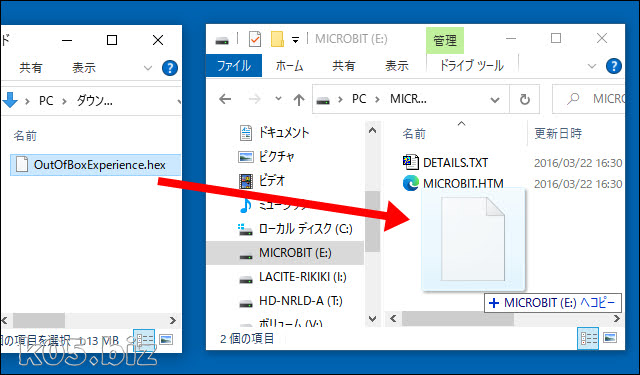Click 名前 column header in Downloads window
This screenshot has height=375, width=640.
click(25, 135)
